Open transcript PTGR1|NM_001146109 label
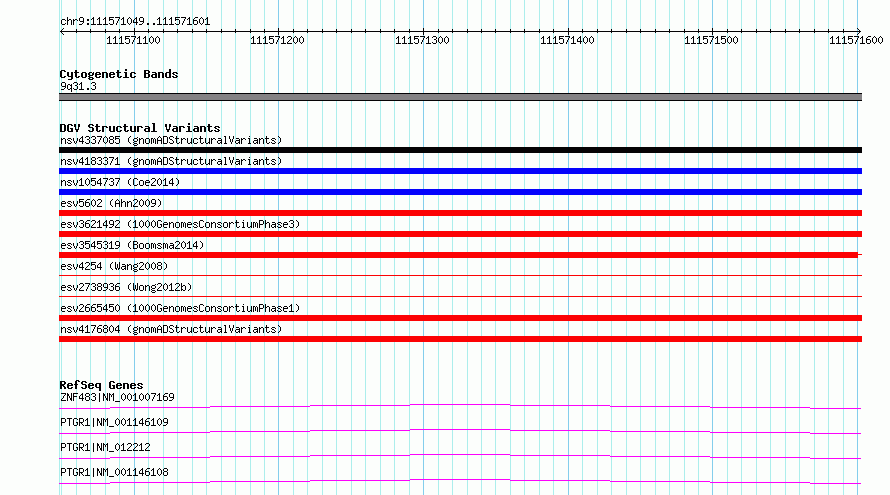 [114, 422]
